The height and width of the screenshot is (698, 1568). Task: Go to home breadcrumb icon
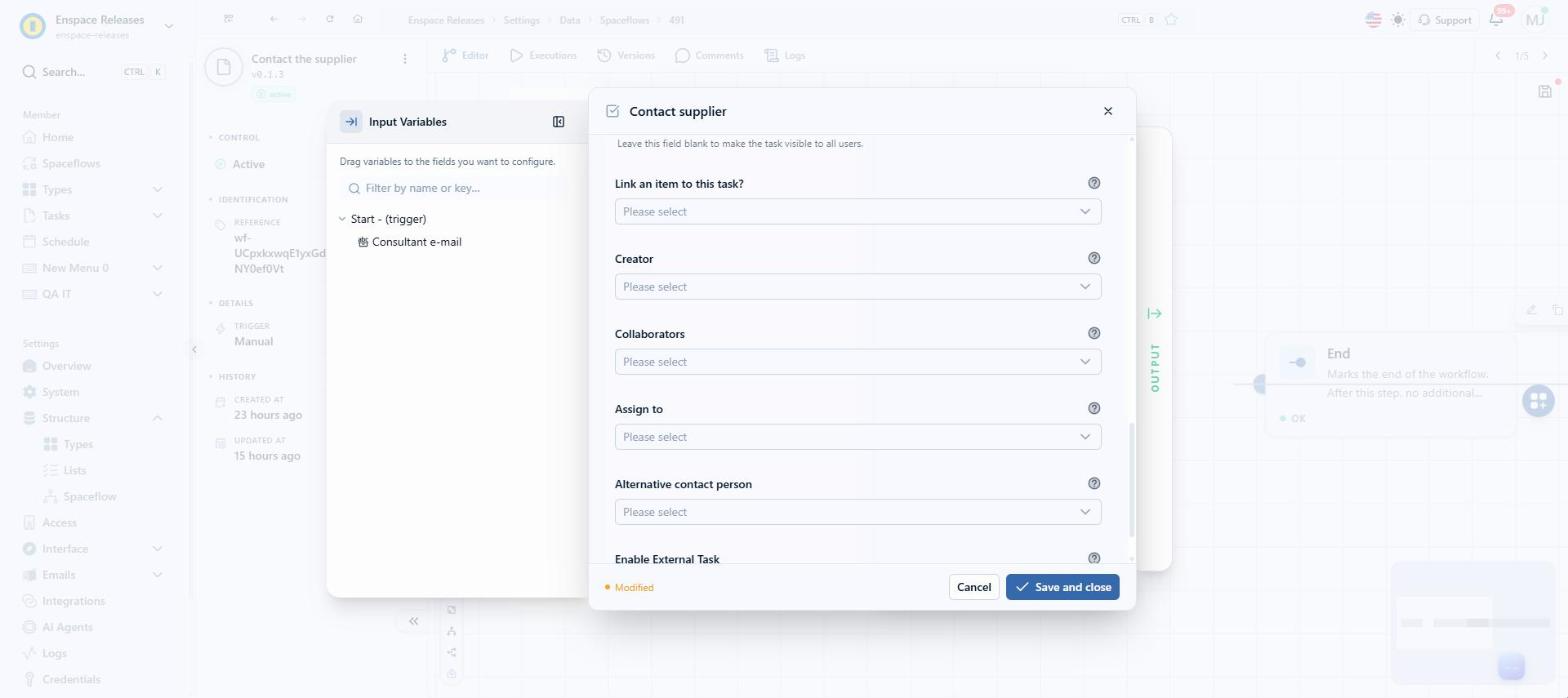coord(358,19)
